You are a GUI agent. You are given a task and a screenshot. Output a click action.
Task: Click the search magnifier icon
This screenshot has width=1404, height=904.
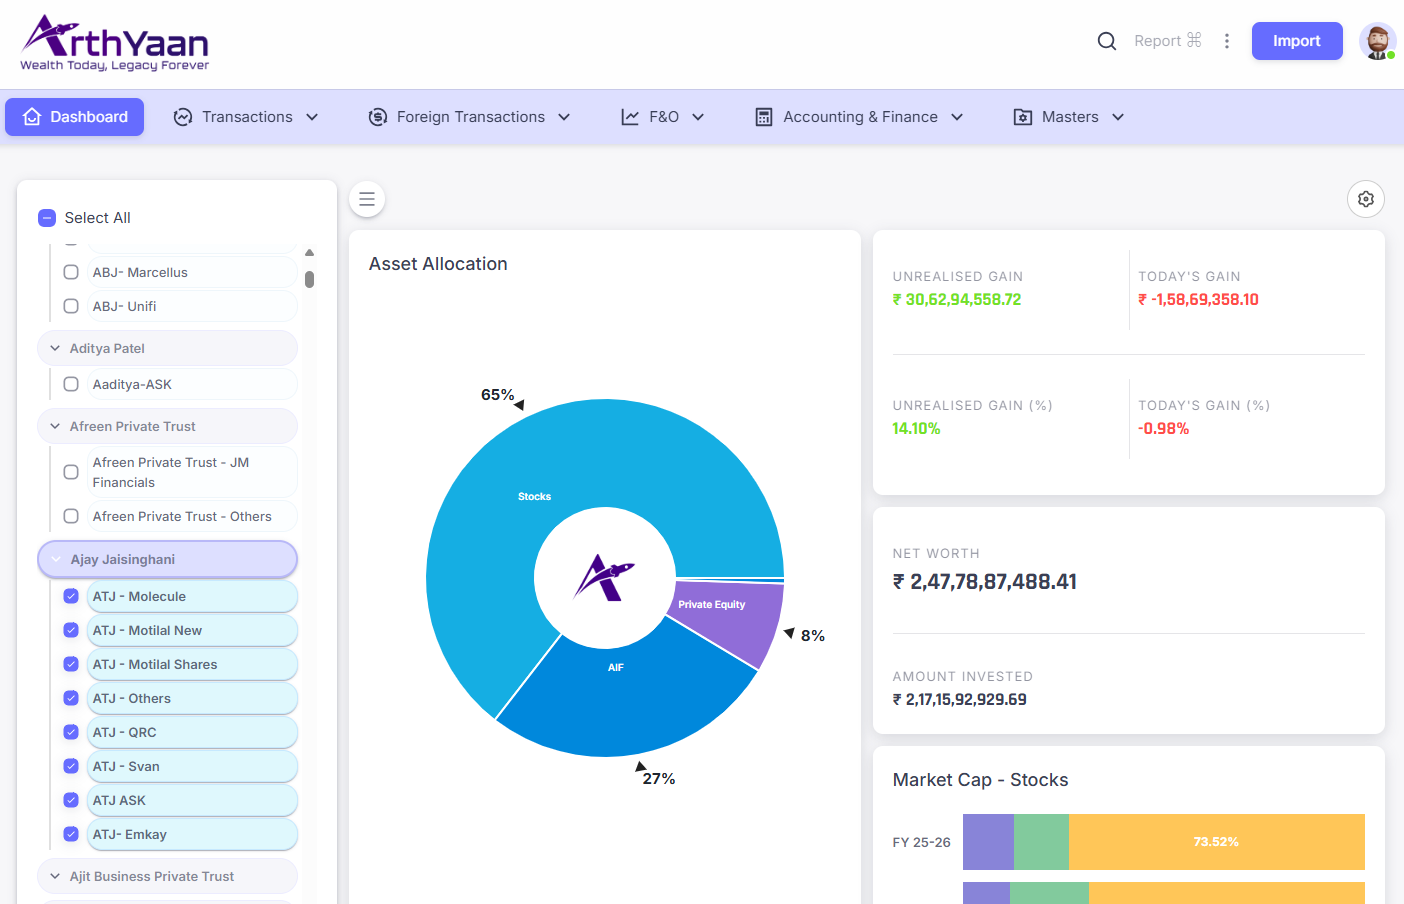click(1106, 41)
